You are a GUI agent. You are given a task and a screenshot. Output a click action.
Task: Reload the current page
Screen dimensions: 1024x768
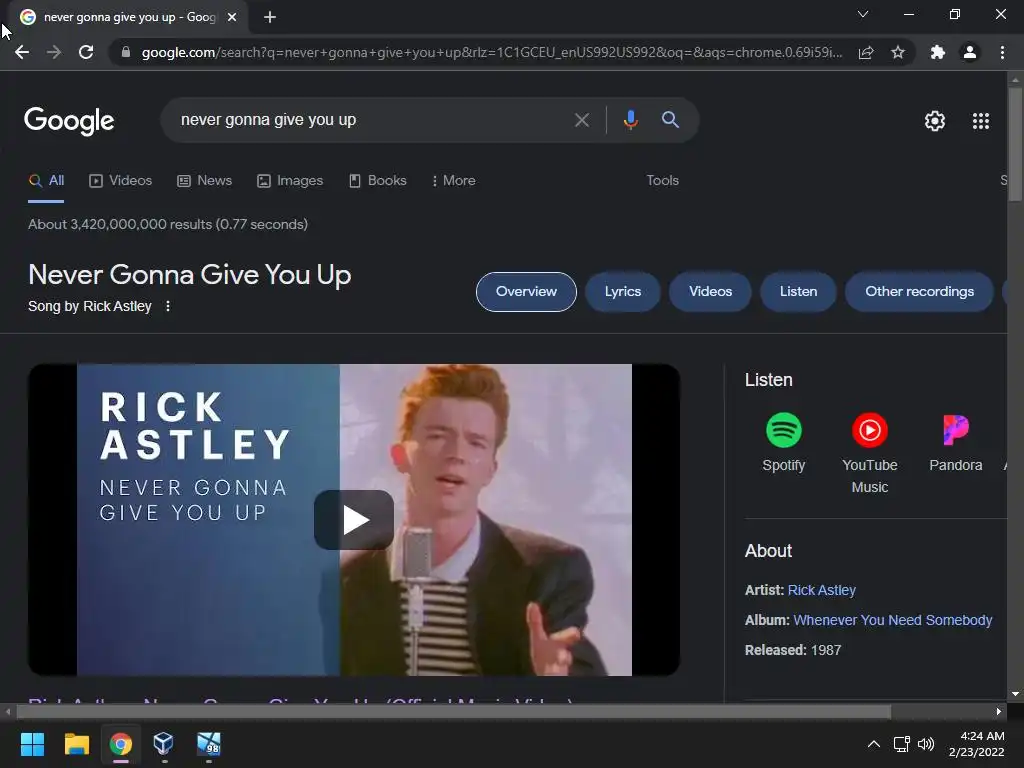(86, 52)
